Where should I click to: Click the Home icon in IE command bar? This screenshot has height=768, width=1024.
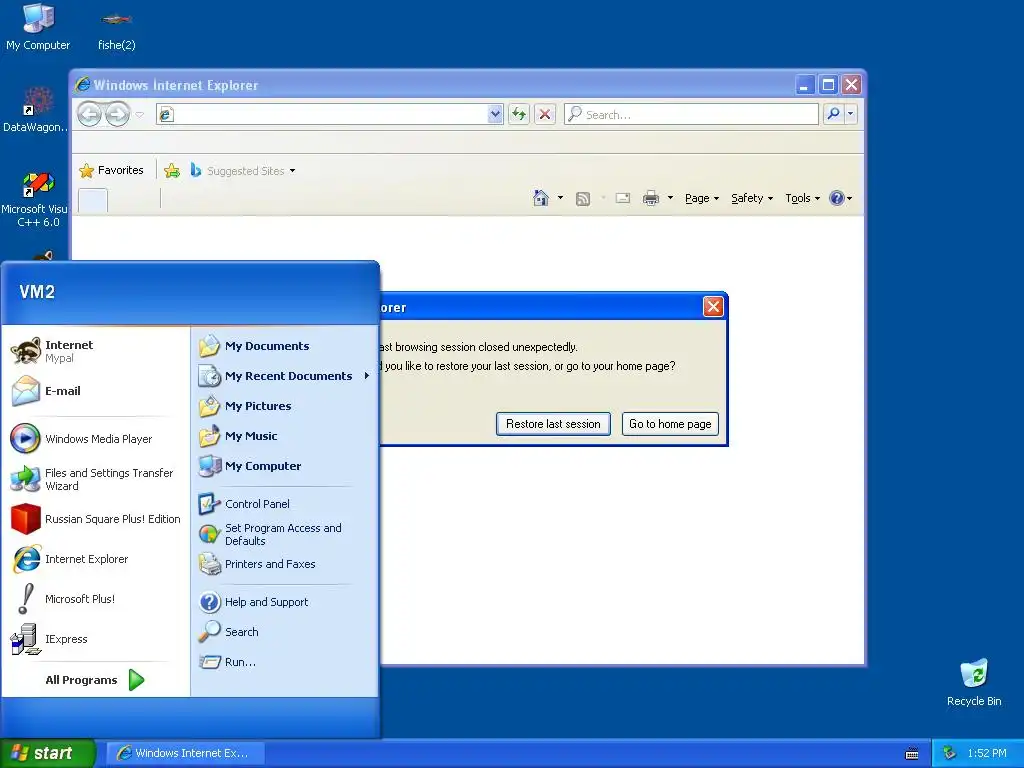[541, 198]
